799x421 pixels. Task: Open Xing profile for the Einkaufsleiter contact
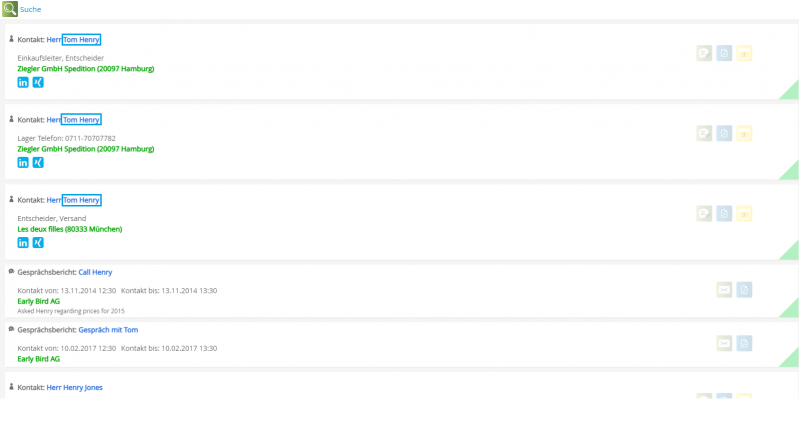coord(38,82)
